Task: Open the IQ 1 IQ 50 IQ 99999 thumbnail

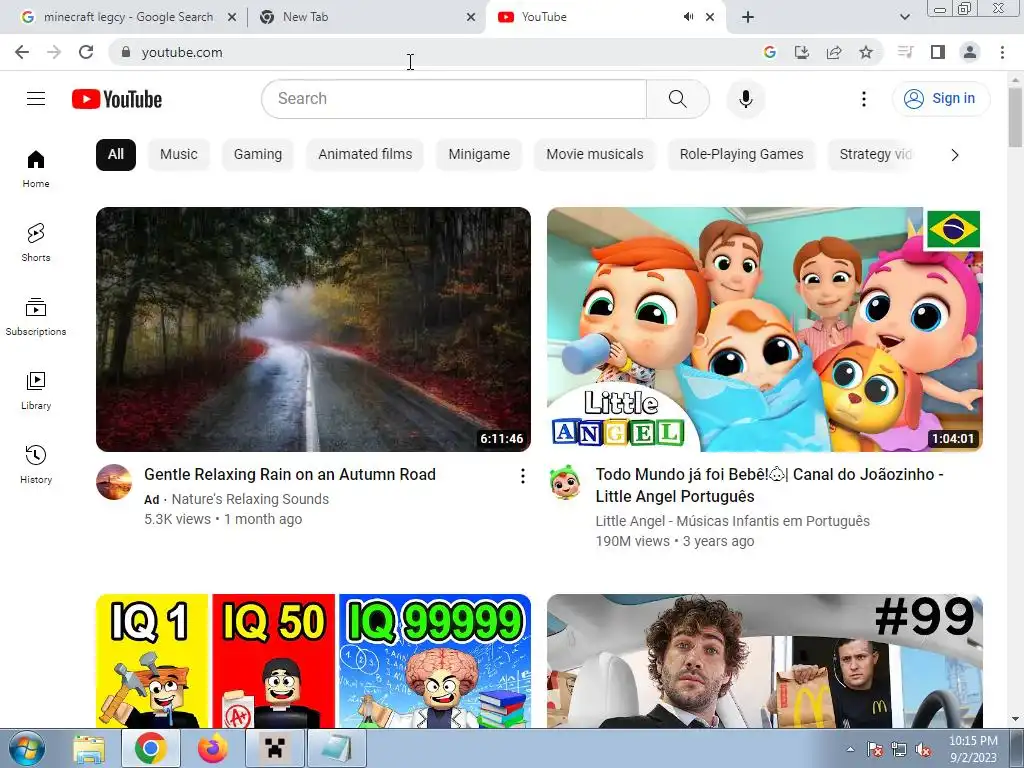Action: [x=313, y=661]
